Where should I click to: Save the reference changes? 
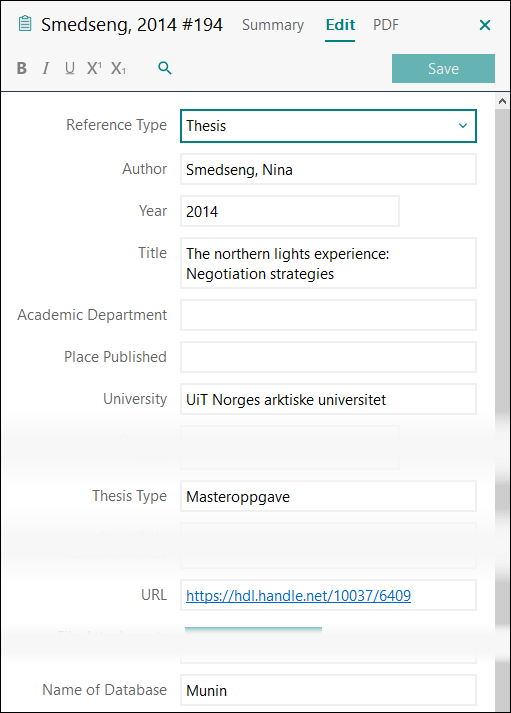443,69
